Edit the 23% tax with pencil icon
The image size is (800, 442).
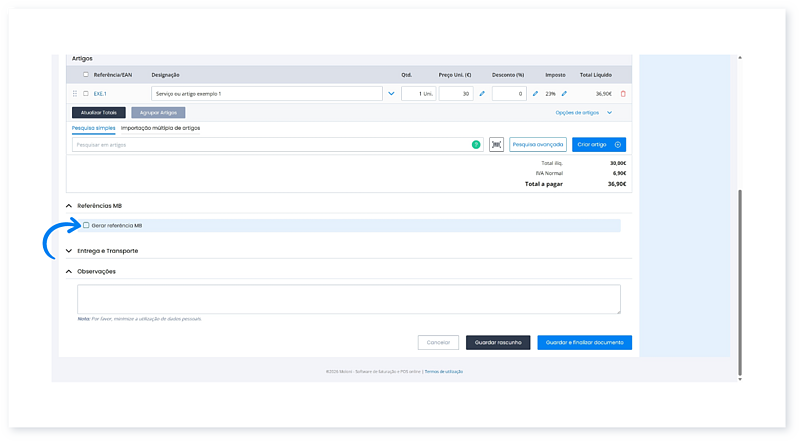tap(564, 94)
